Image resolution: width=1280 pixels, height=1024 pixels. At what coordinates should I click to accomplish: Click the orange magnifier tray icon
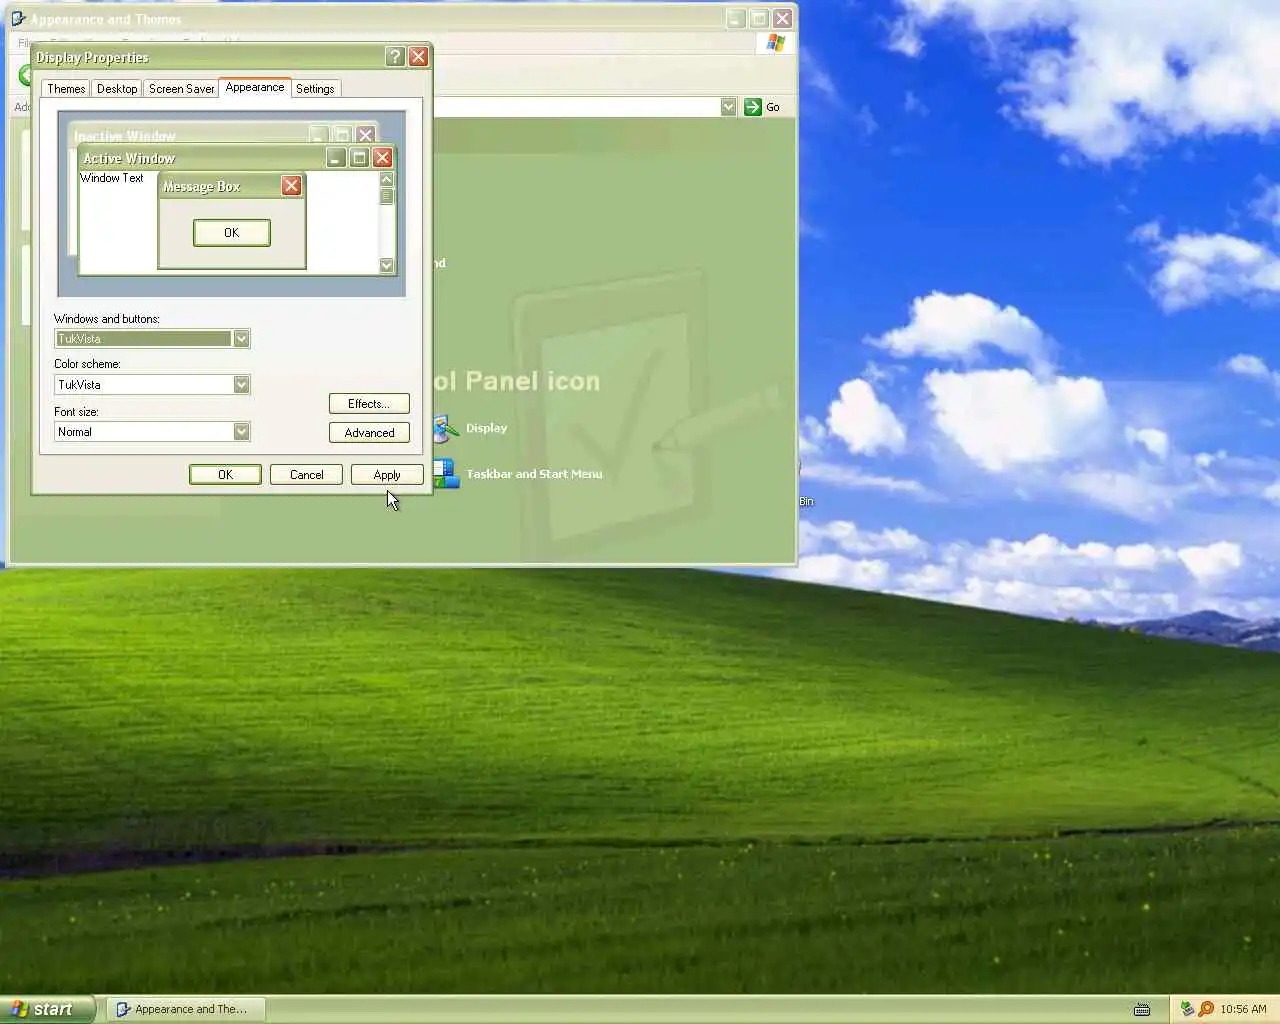[x=1206, y=1009]
